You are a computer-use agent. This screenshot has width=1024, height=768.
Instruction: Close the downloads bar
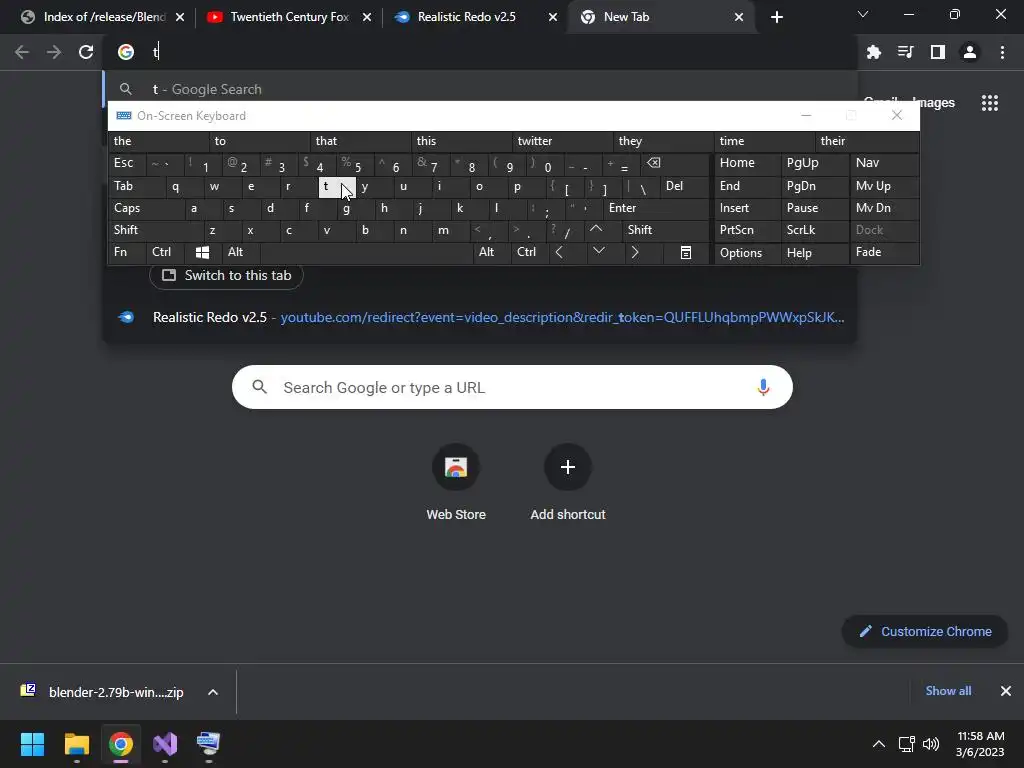click(x=1006, y=691)
